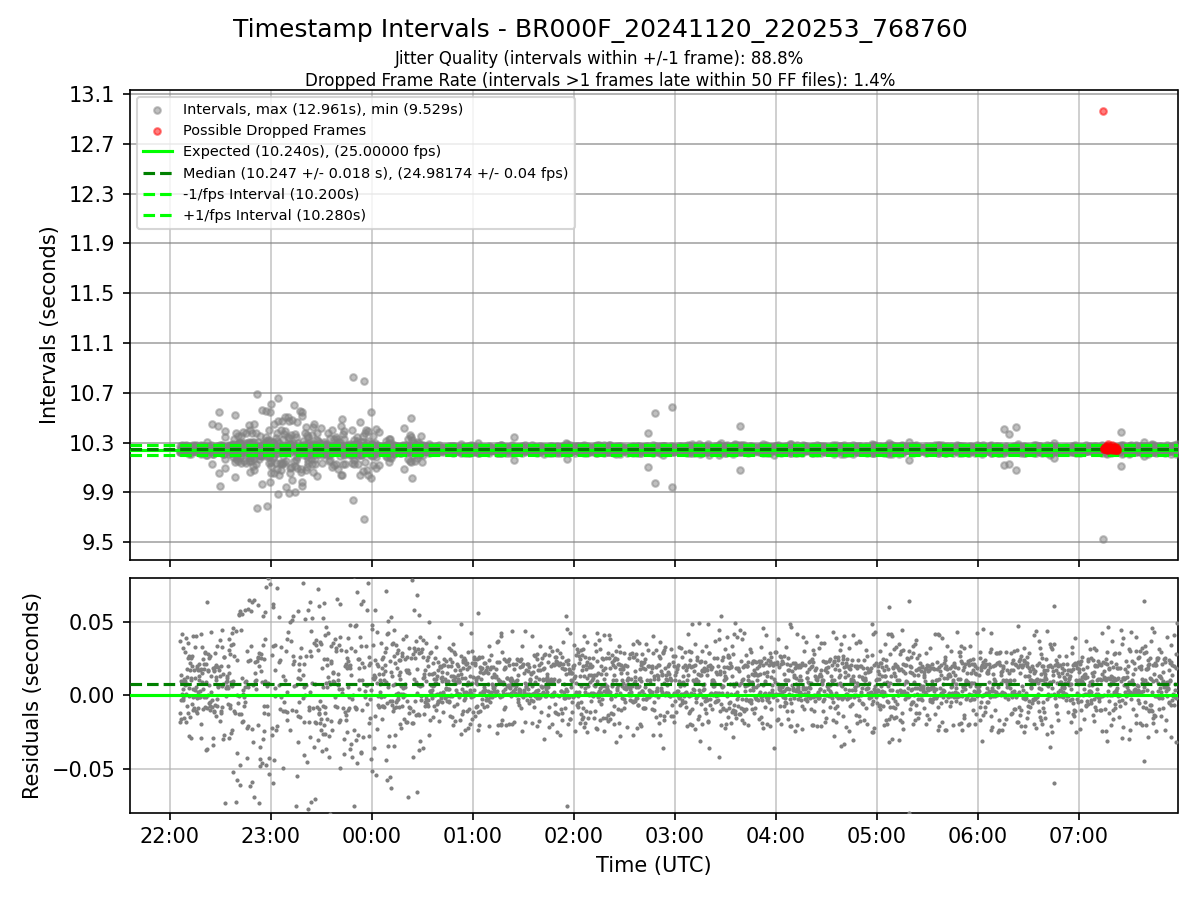Screen dimensions: 1200x900
Task: Select the 'Jitter Quality' 88.8% subtitle line
Action: 599,59
